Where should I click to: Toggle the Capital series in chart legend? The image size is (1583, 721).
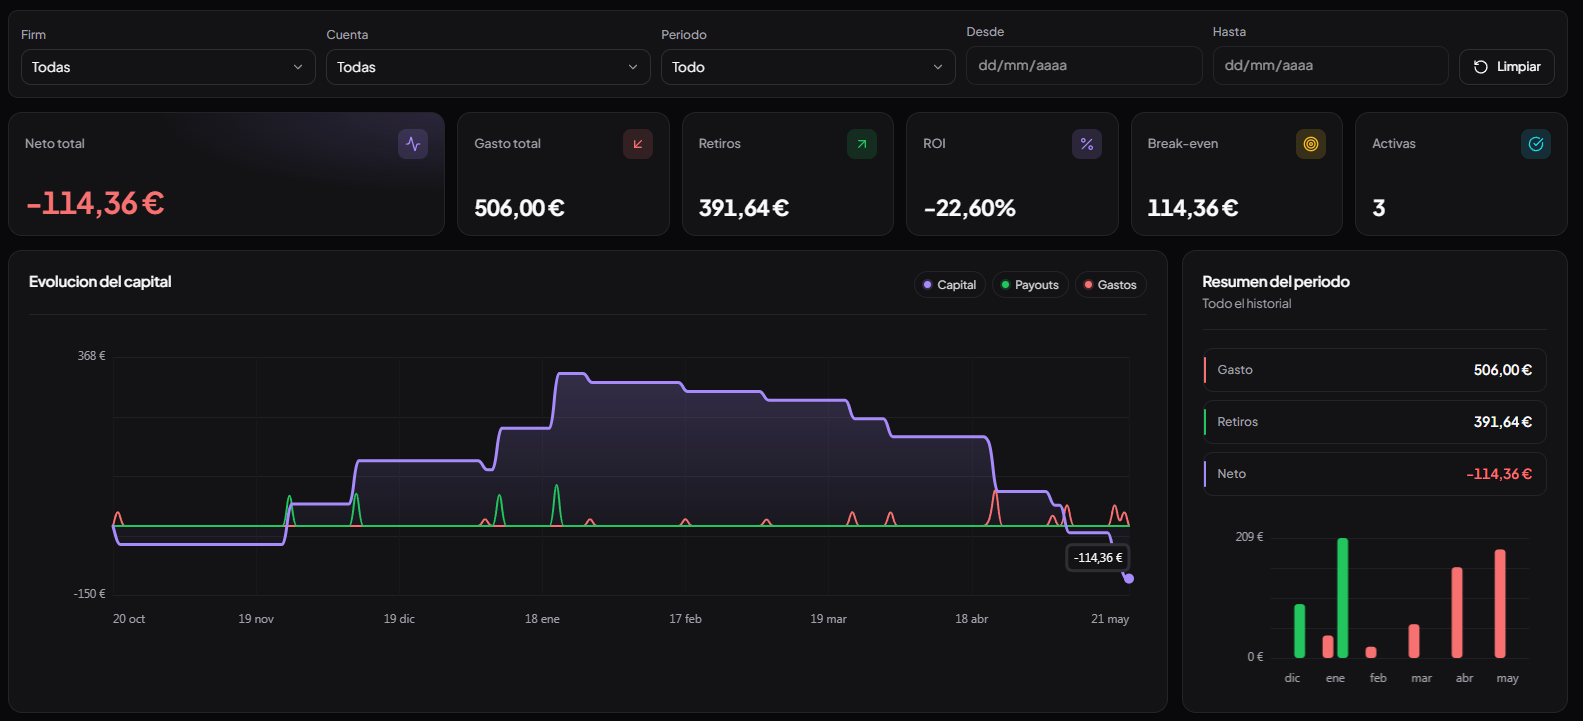click(x=950, y=285)
